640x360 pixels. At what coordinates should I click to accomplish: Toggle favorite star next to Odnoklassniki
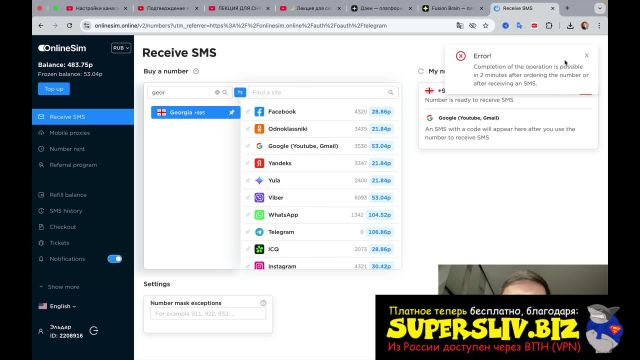[248, 129]
